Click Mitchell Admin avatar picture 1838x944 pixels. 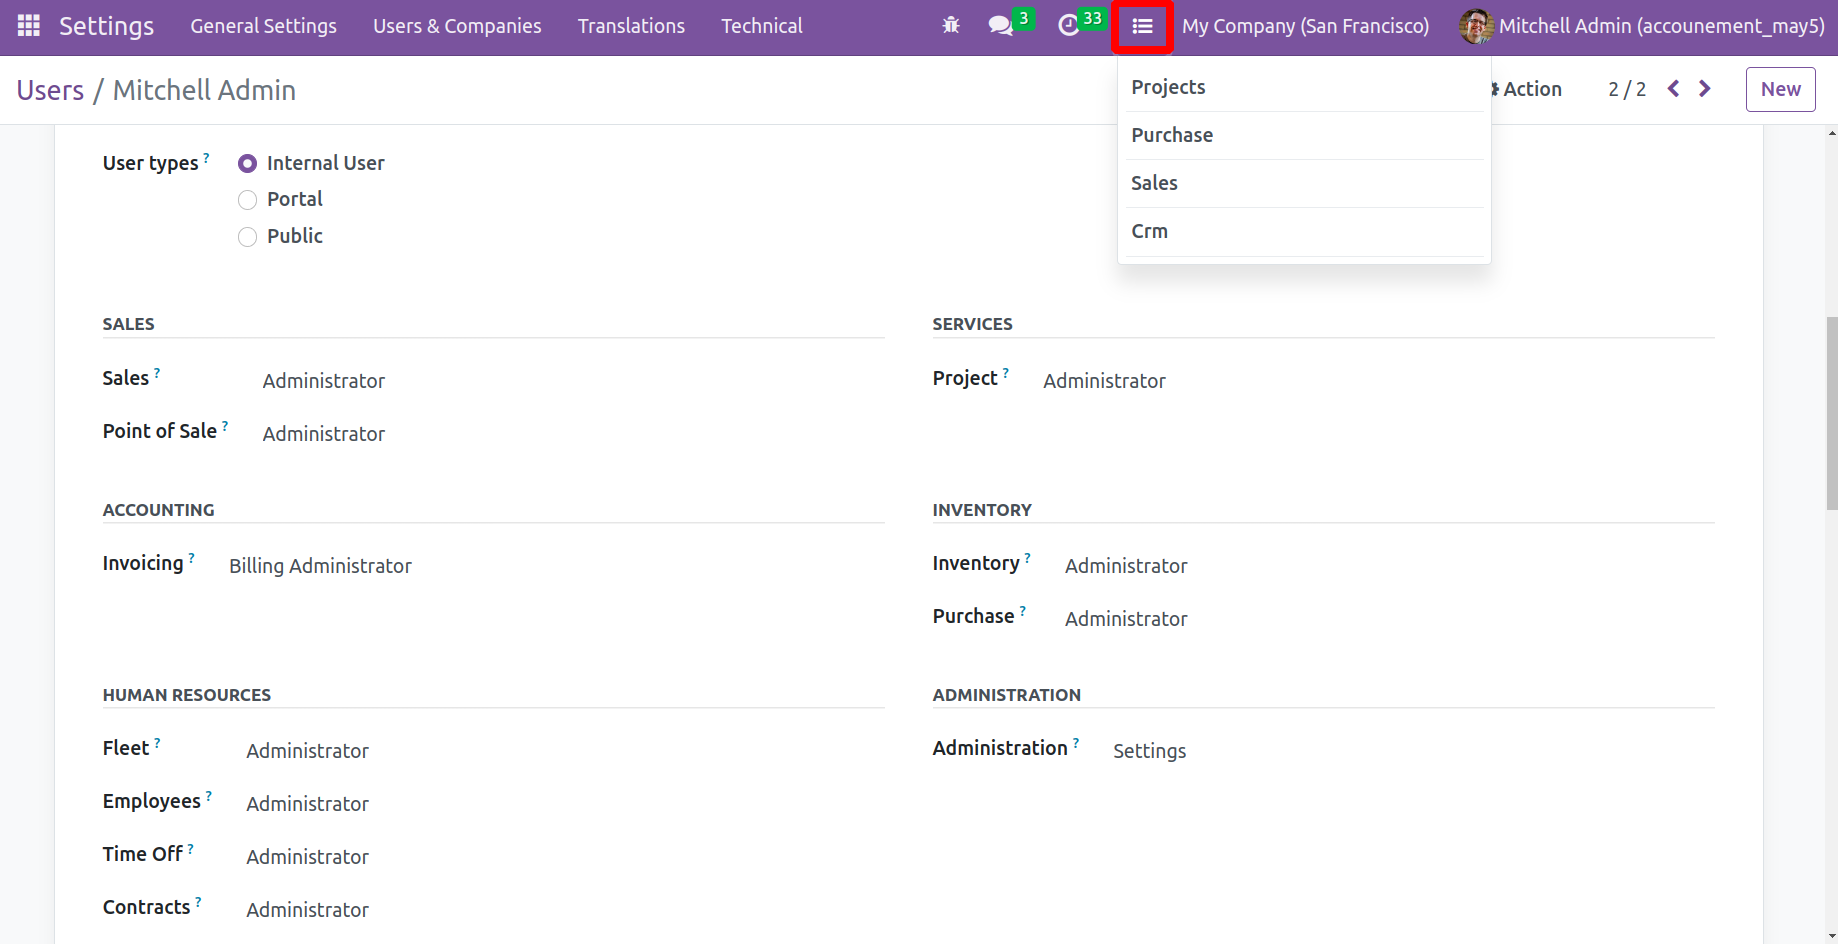click(1476, 26)
